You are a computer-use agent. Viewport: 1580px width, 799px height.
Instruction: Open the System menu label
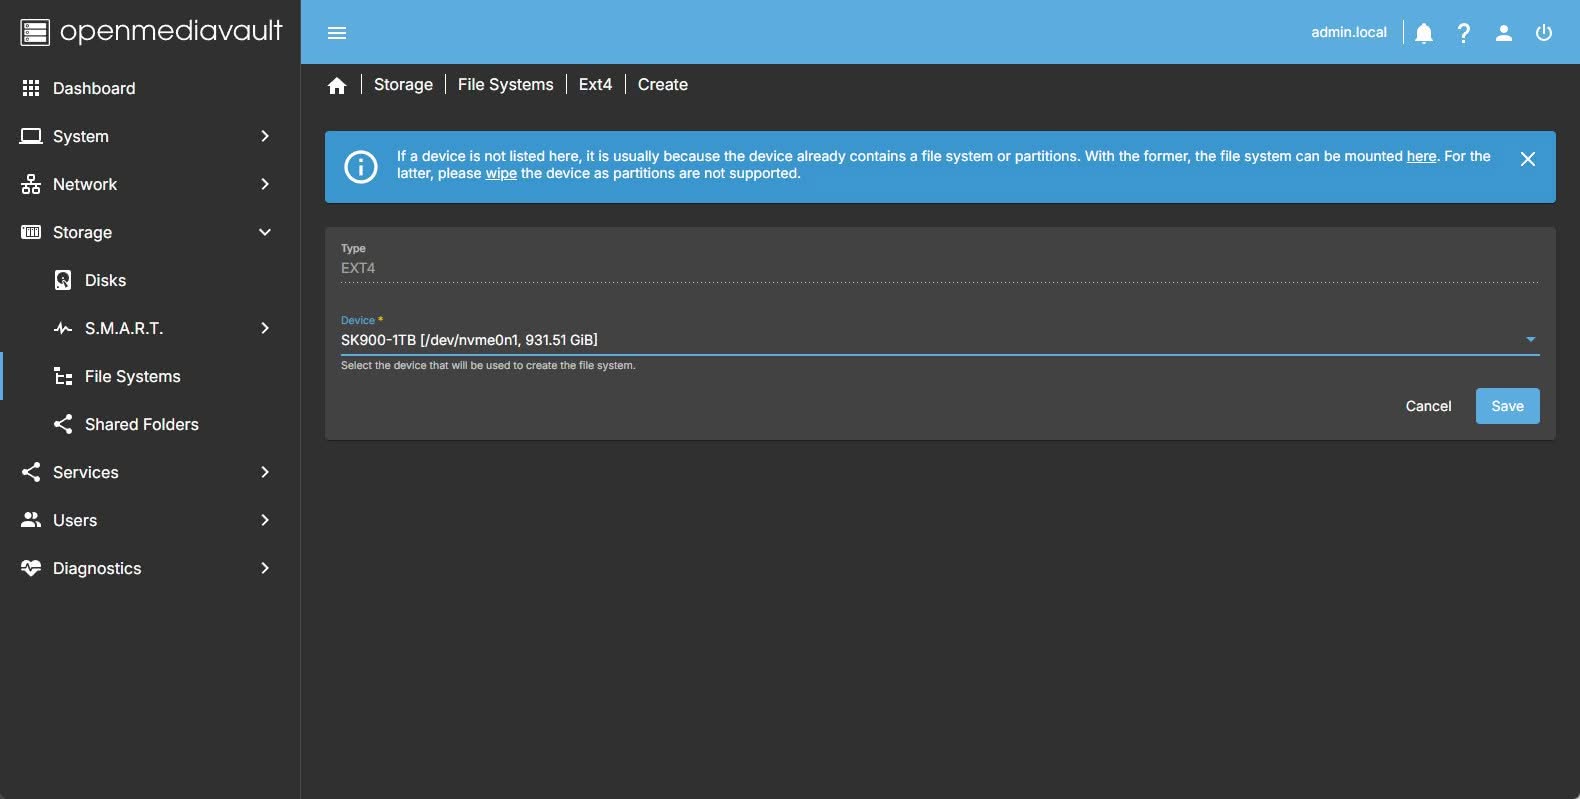(x=81, y=136)
